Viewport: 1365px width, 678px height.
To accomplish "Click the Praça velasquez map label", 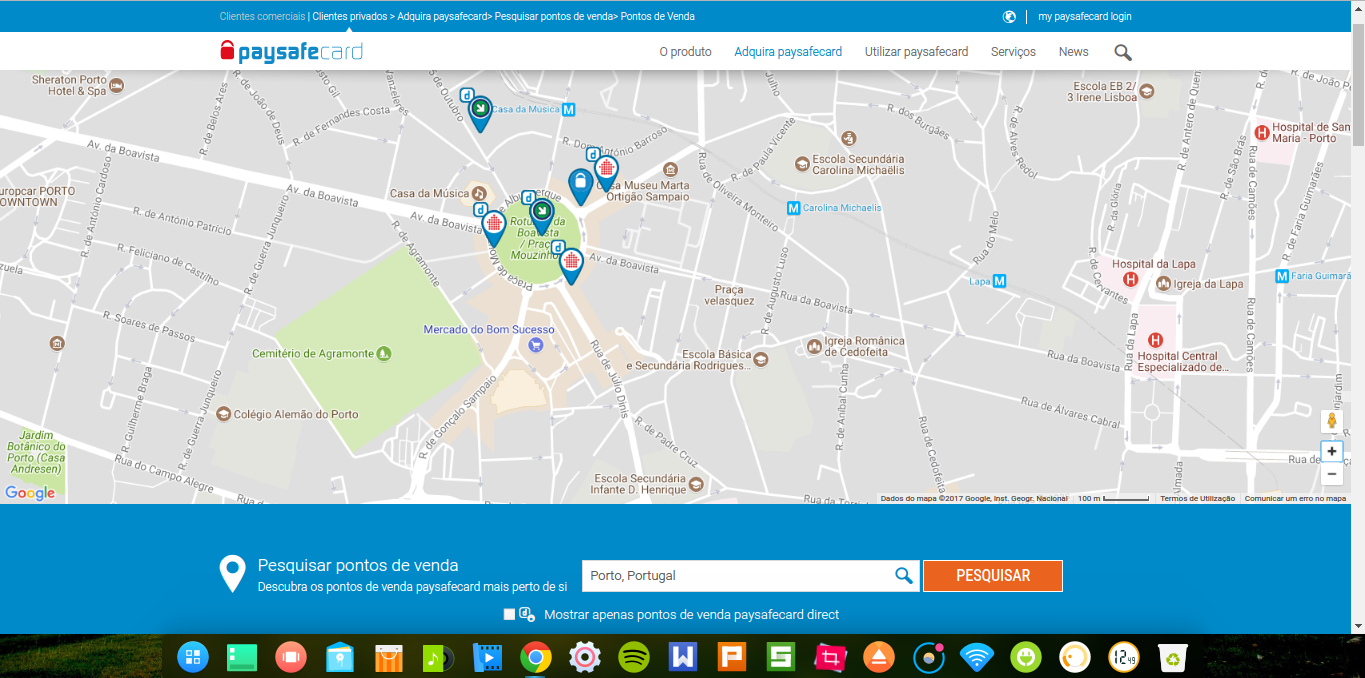I will coord(729,294).
